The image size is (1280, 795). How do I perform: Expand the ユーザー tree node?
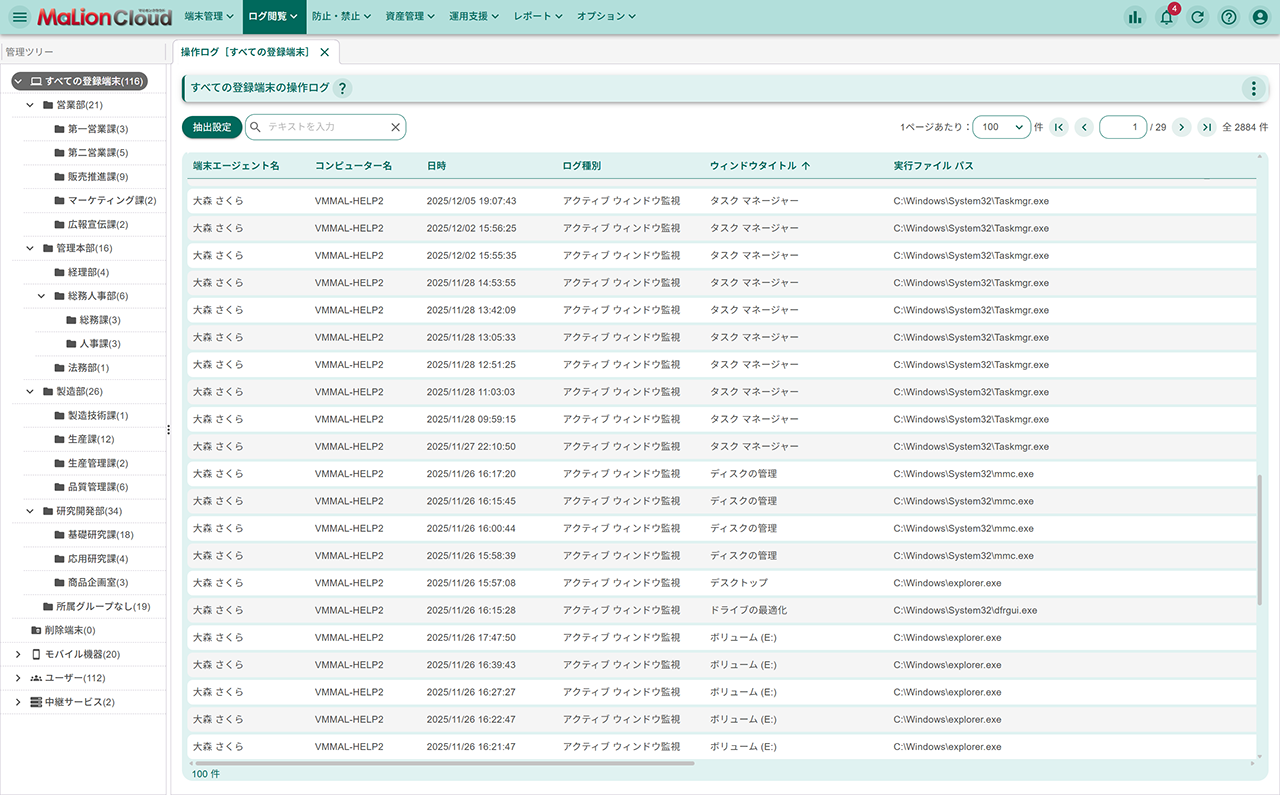point(18,678)
